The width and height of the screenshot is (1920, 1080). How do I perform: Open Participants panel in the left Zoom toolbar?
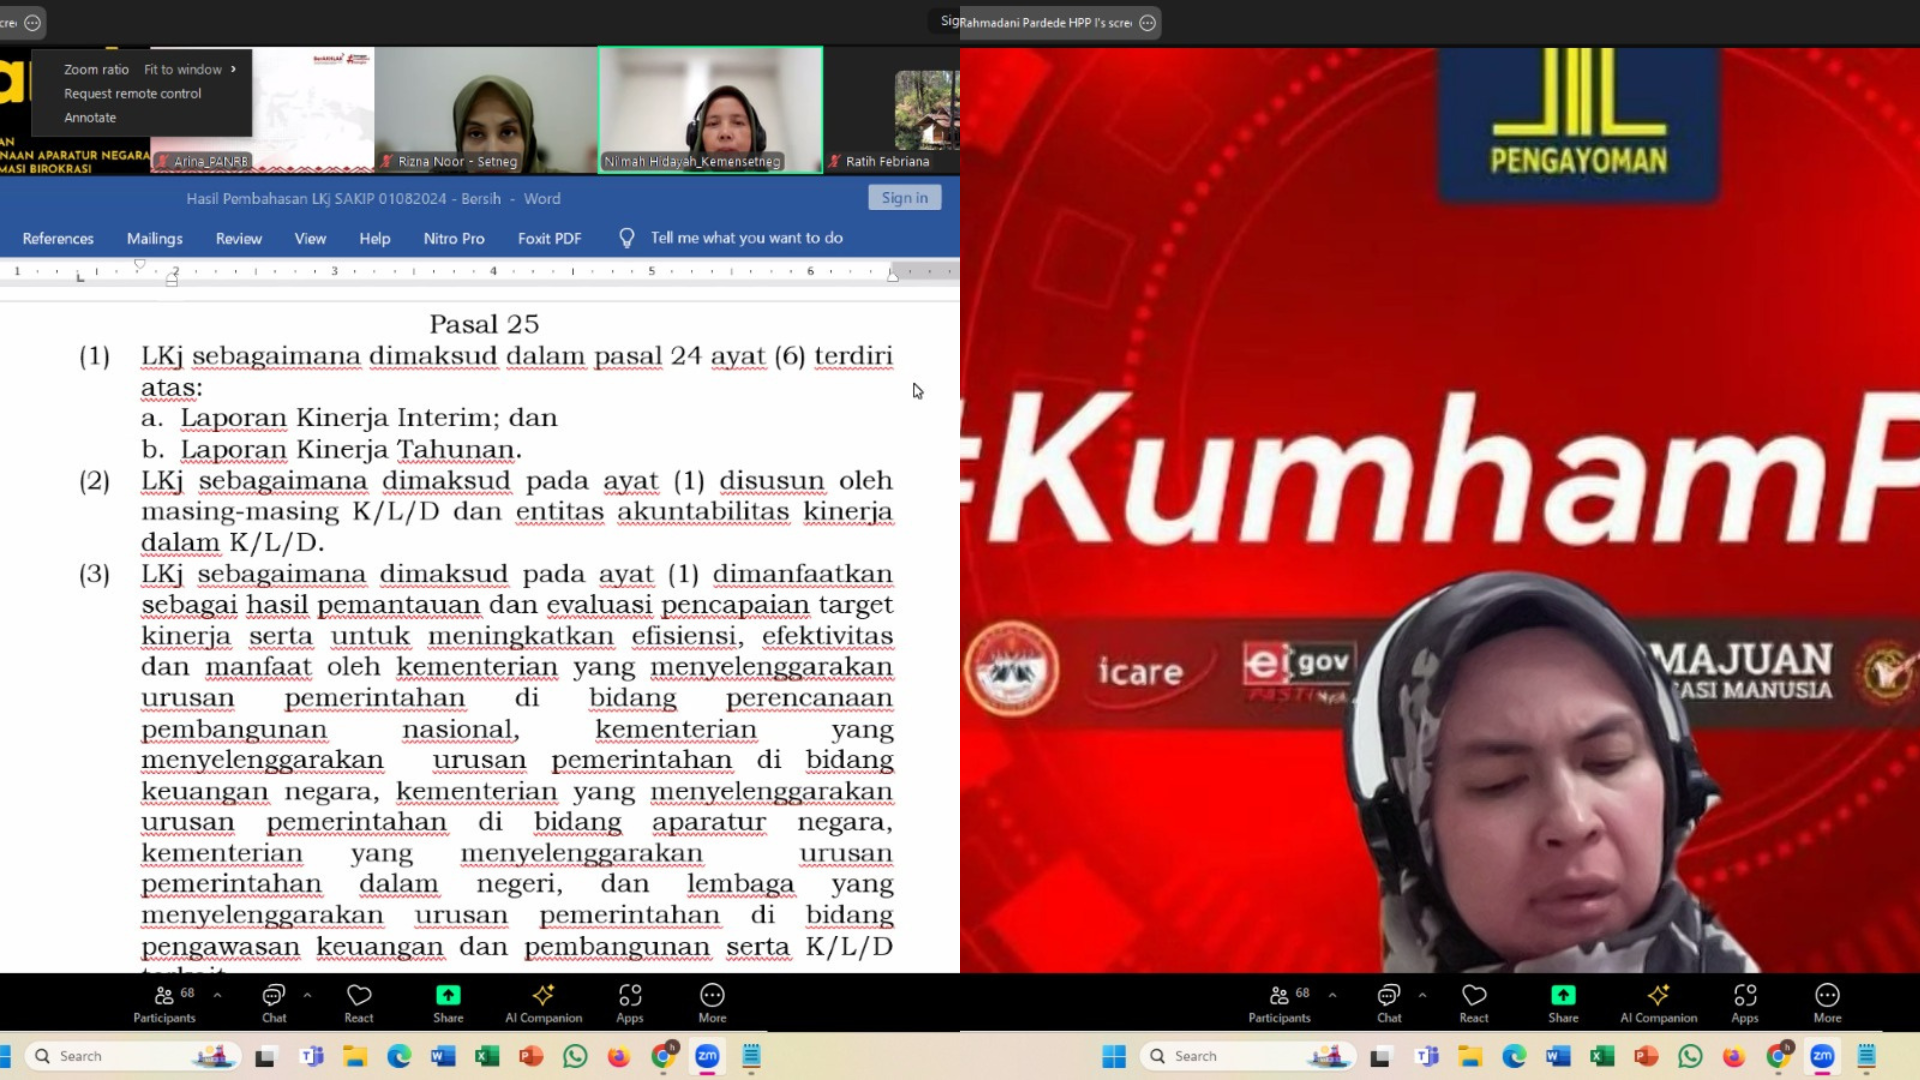pyautogui.click(x=165, y=1003)
